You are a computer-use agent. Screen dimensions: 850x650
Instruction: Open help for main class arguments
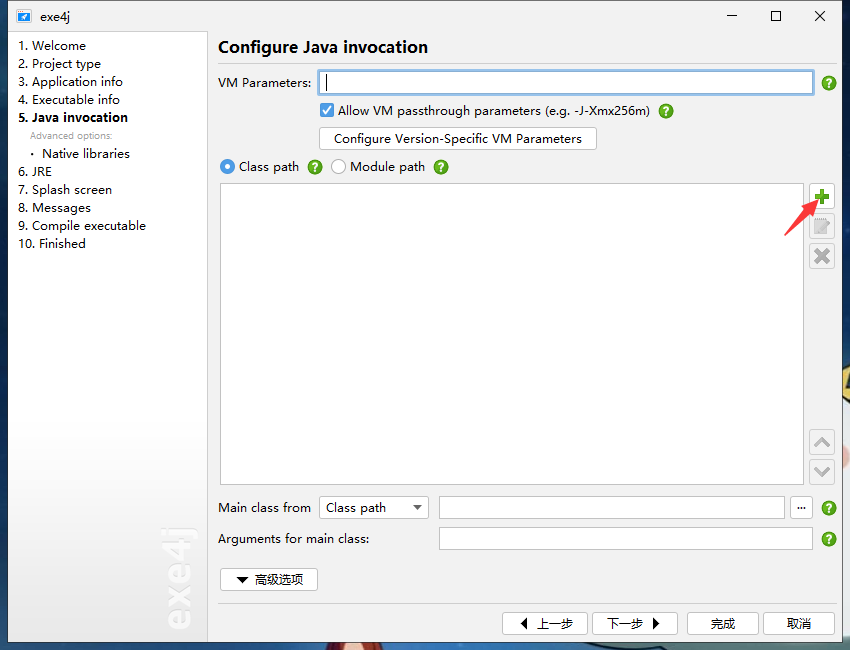829,539
